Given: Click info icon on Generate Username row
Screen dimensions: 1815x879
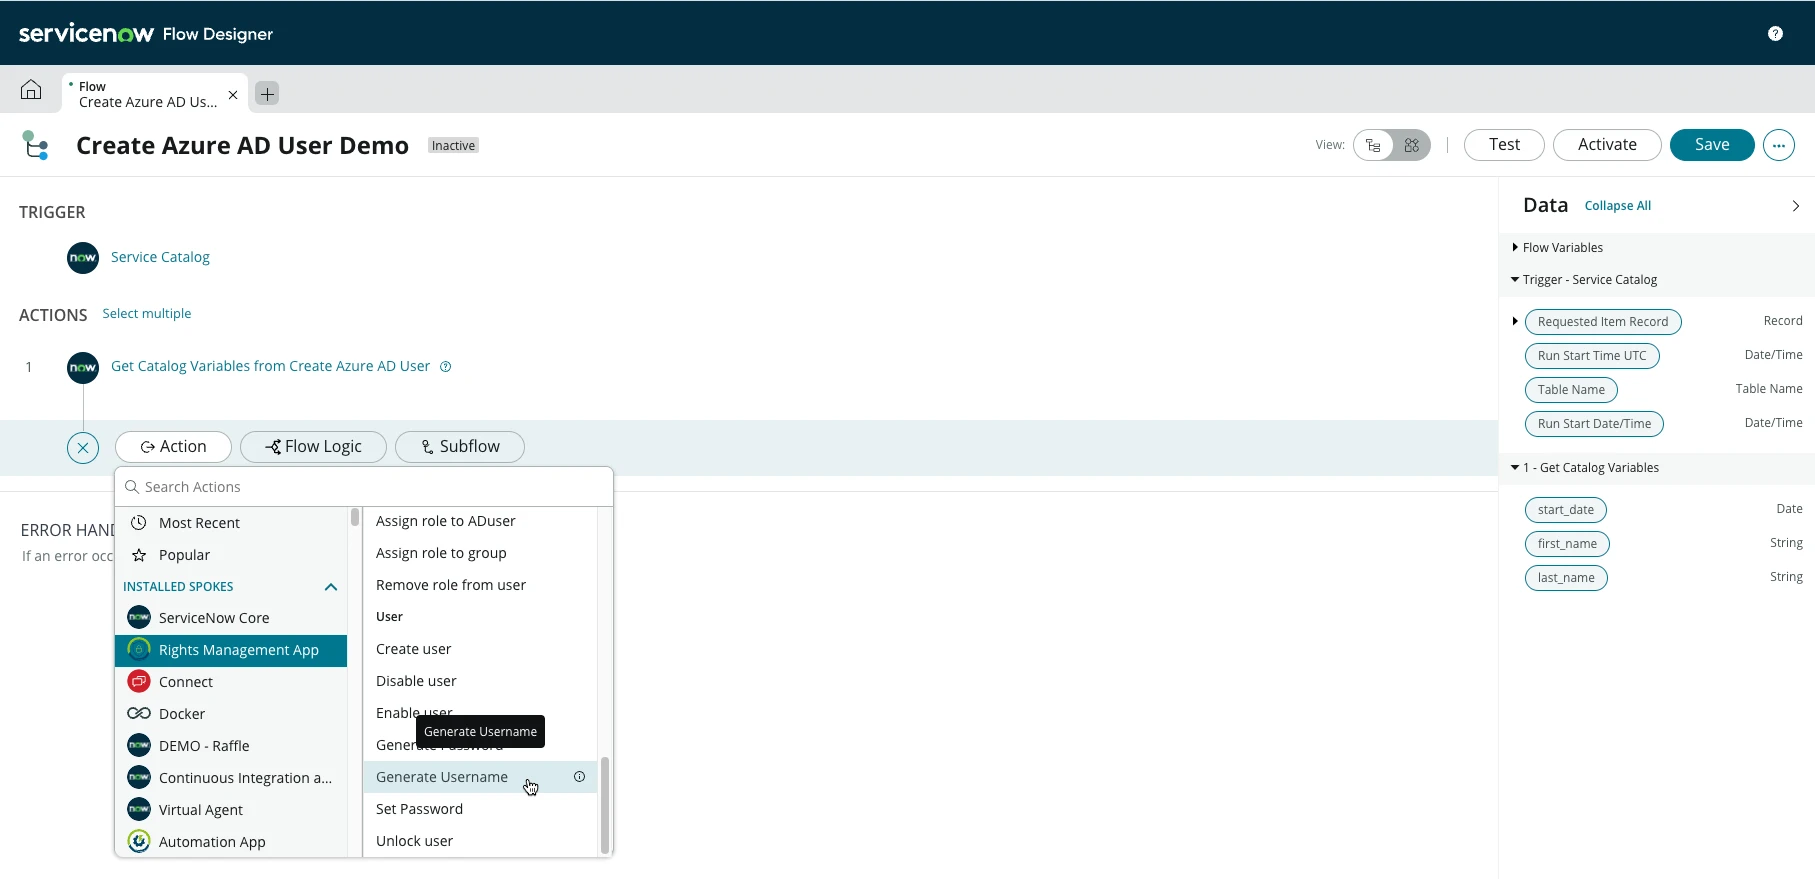Looking at the screenshot, I should (x=579, y=777).
